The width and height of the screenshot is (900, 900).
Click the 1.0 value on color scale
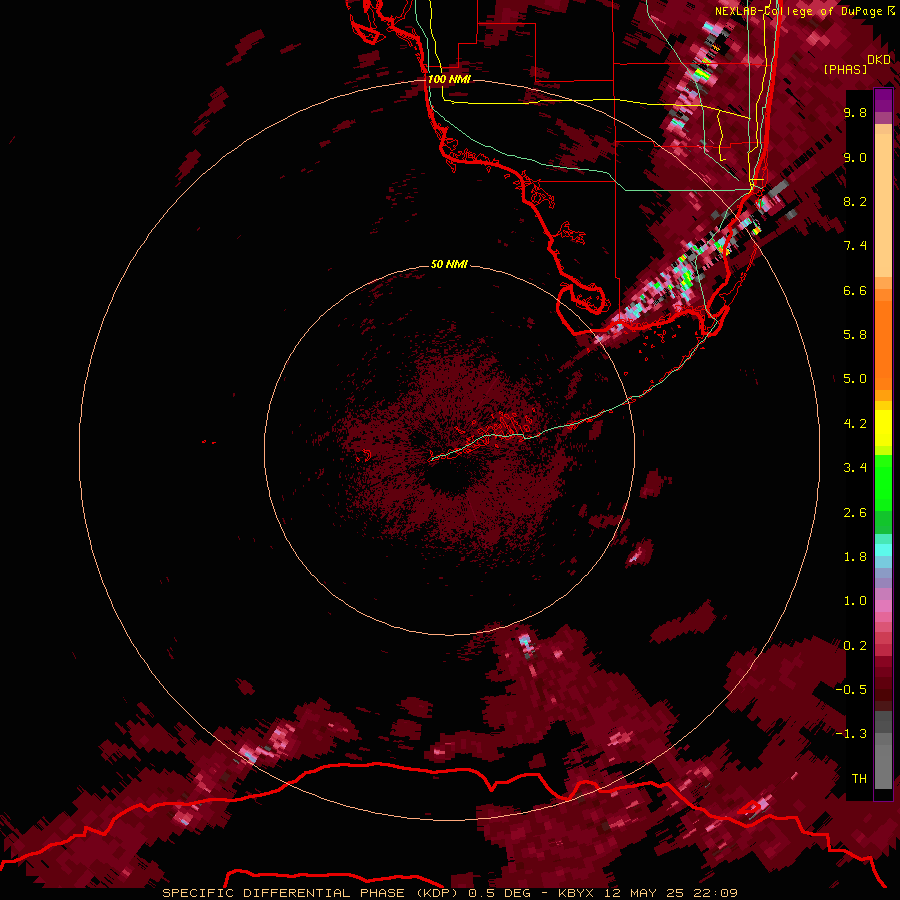[x=855, y=601]
